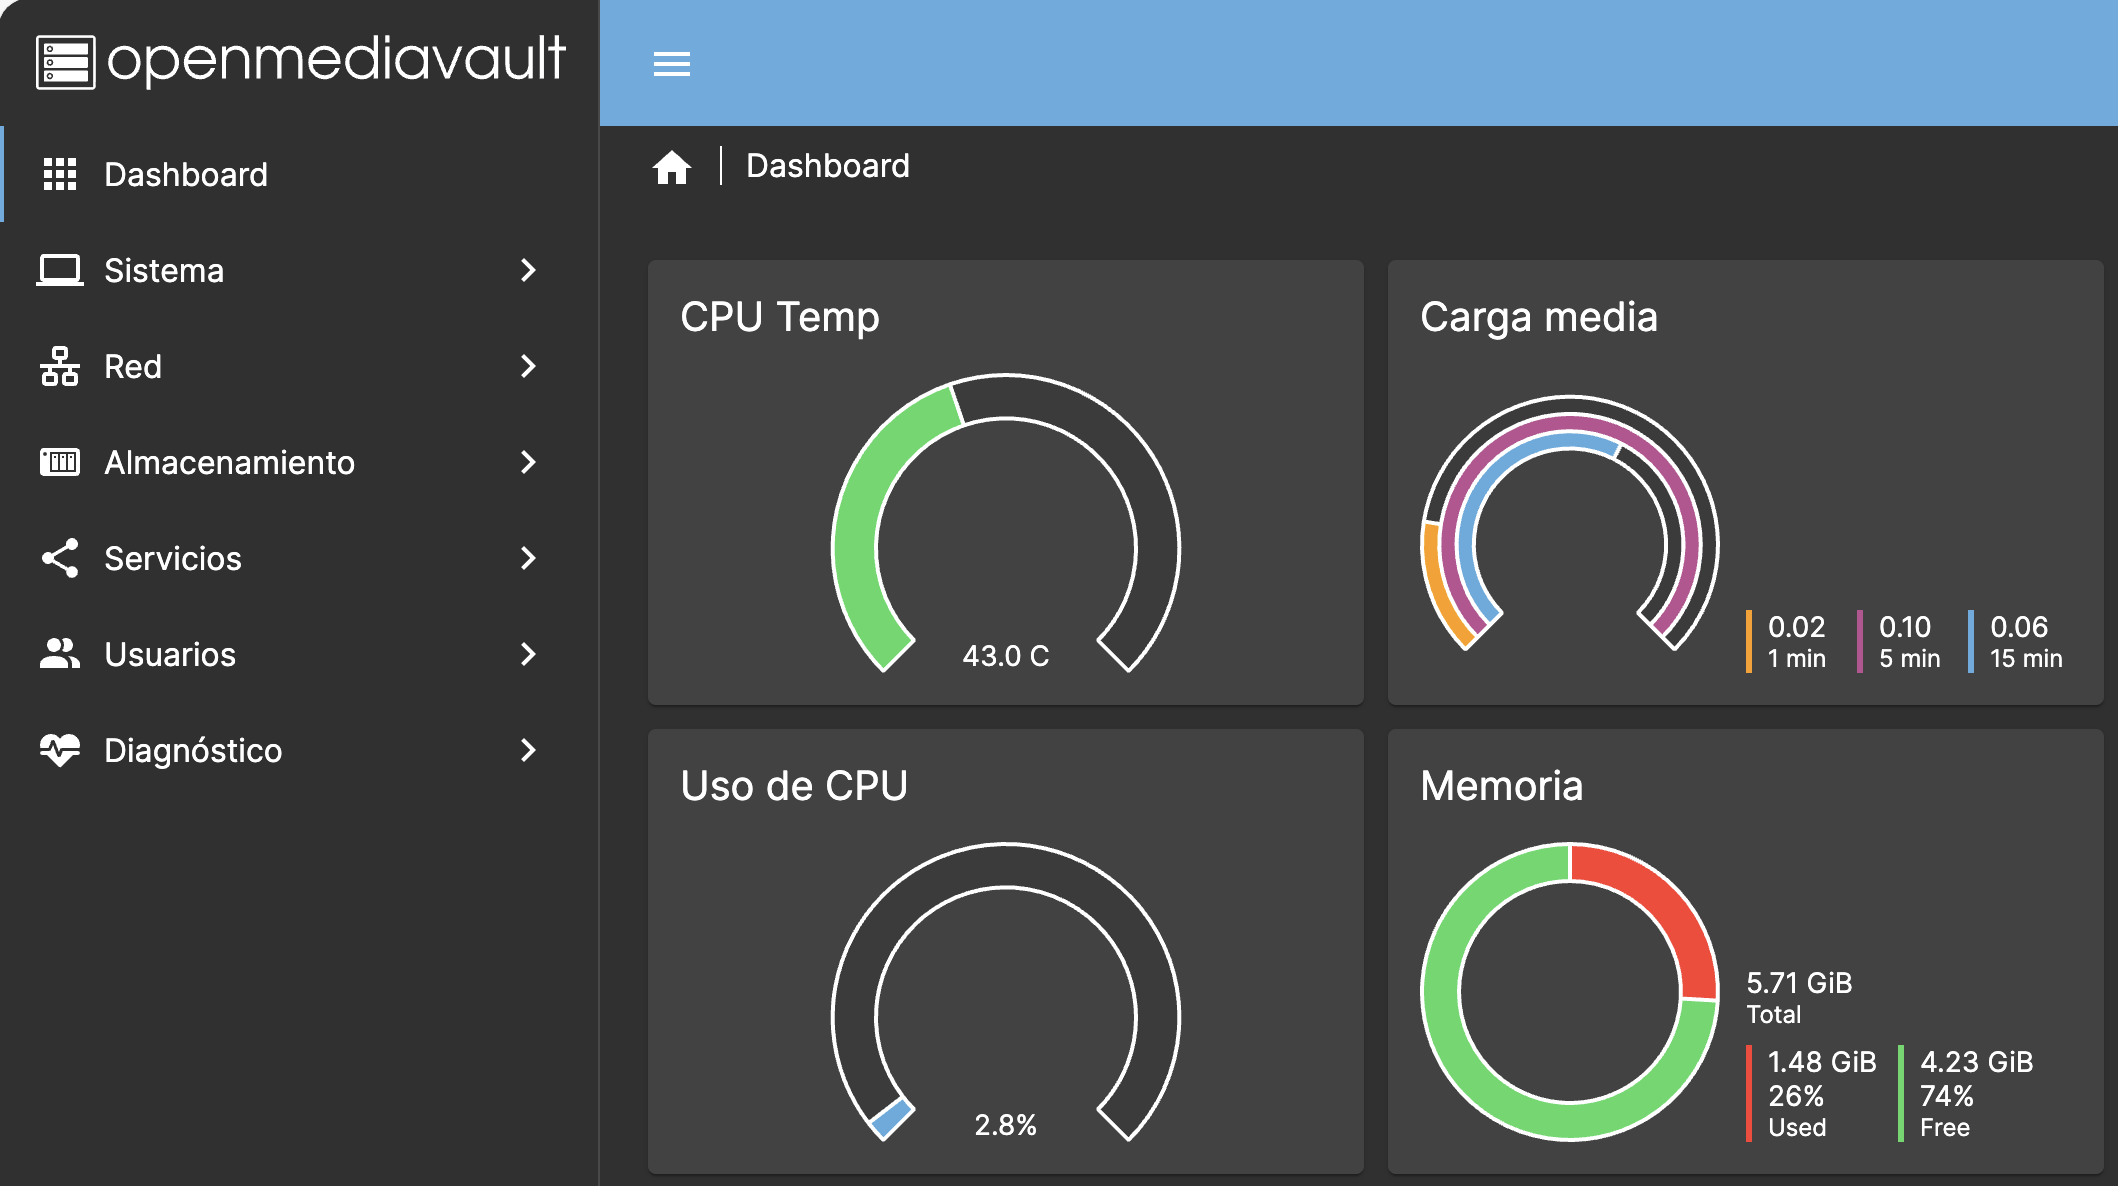2118x1186 pixels.
Task: Click the Almacenamiento storage icon
Action: pyautogui.click(x=60, y=462)
